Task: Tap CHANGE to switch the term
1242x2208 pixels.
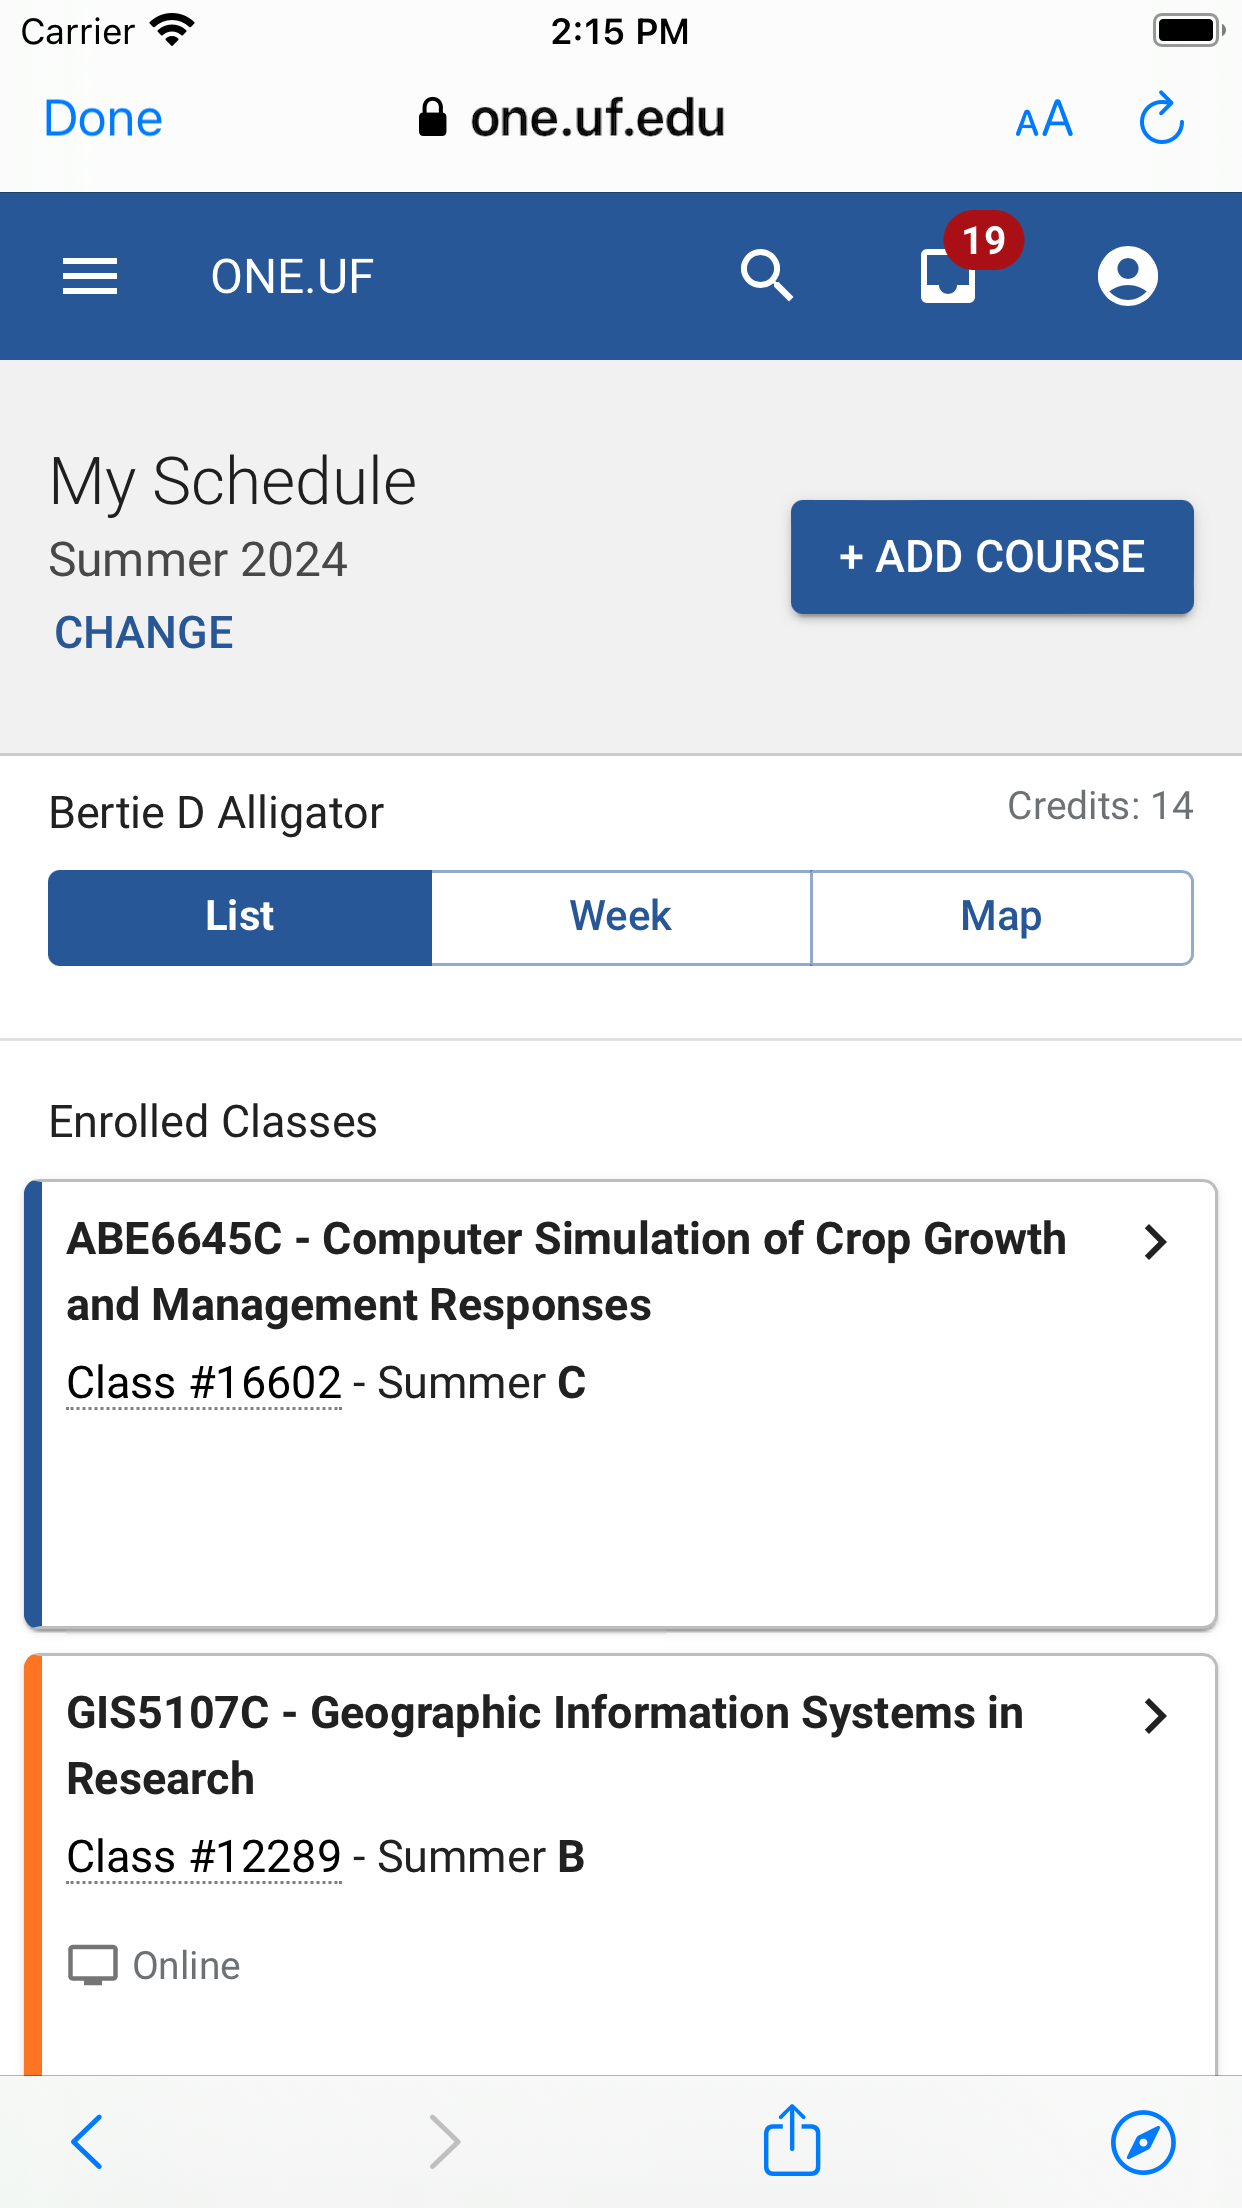Action: click(x=144, y=633)
